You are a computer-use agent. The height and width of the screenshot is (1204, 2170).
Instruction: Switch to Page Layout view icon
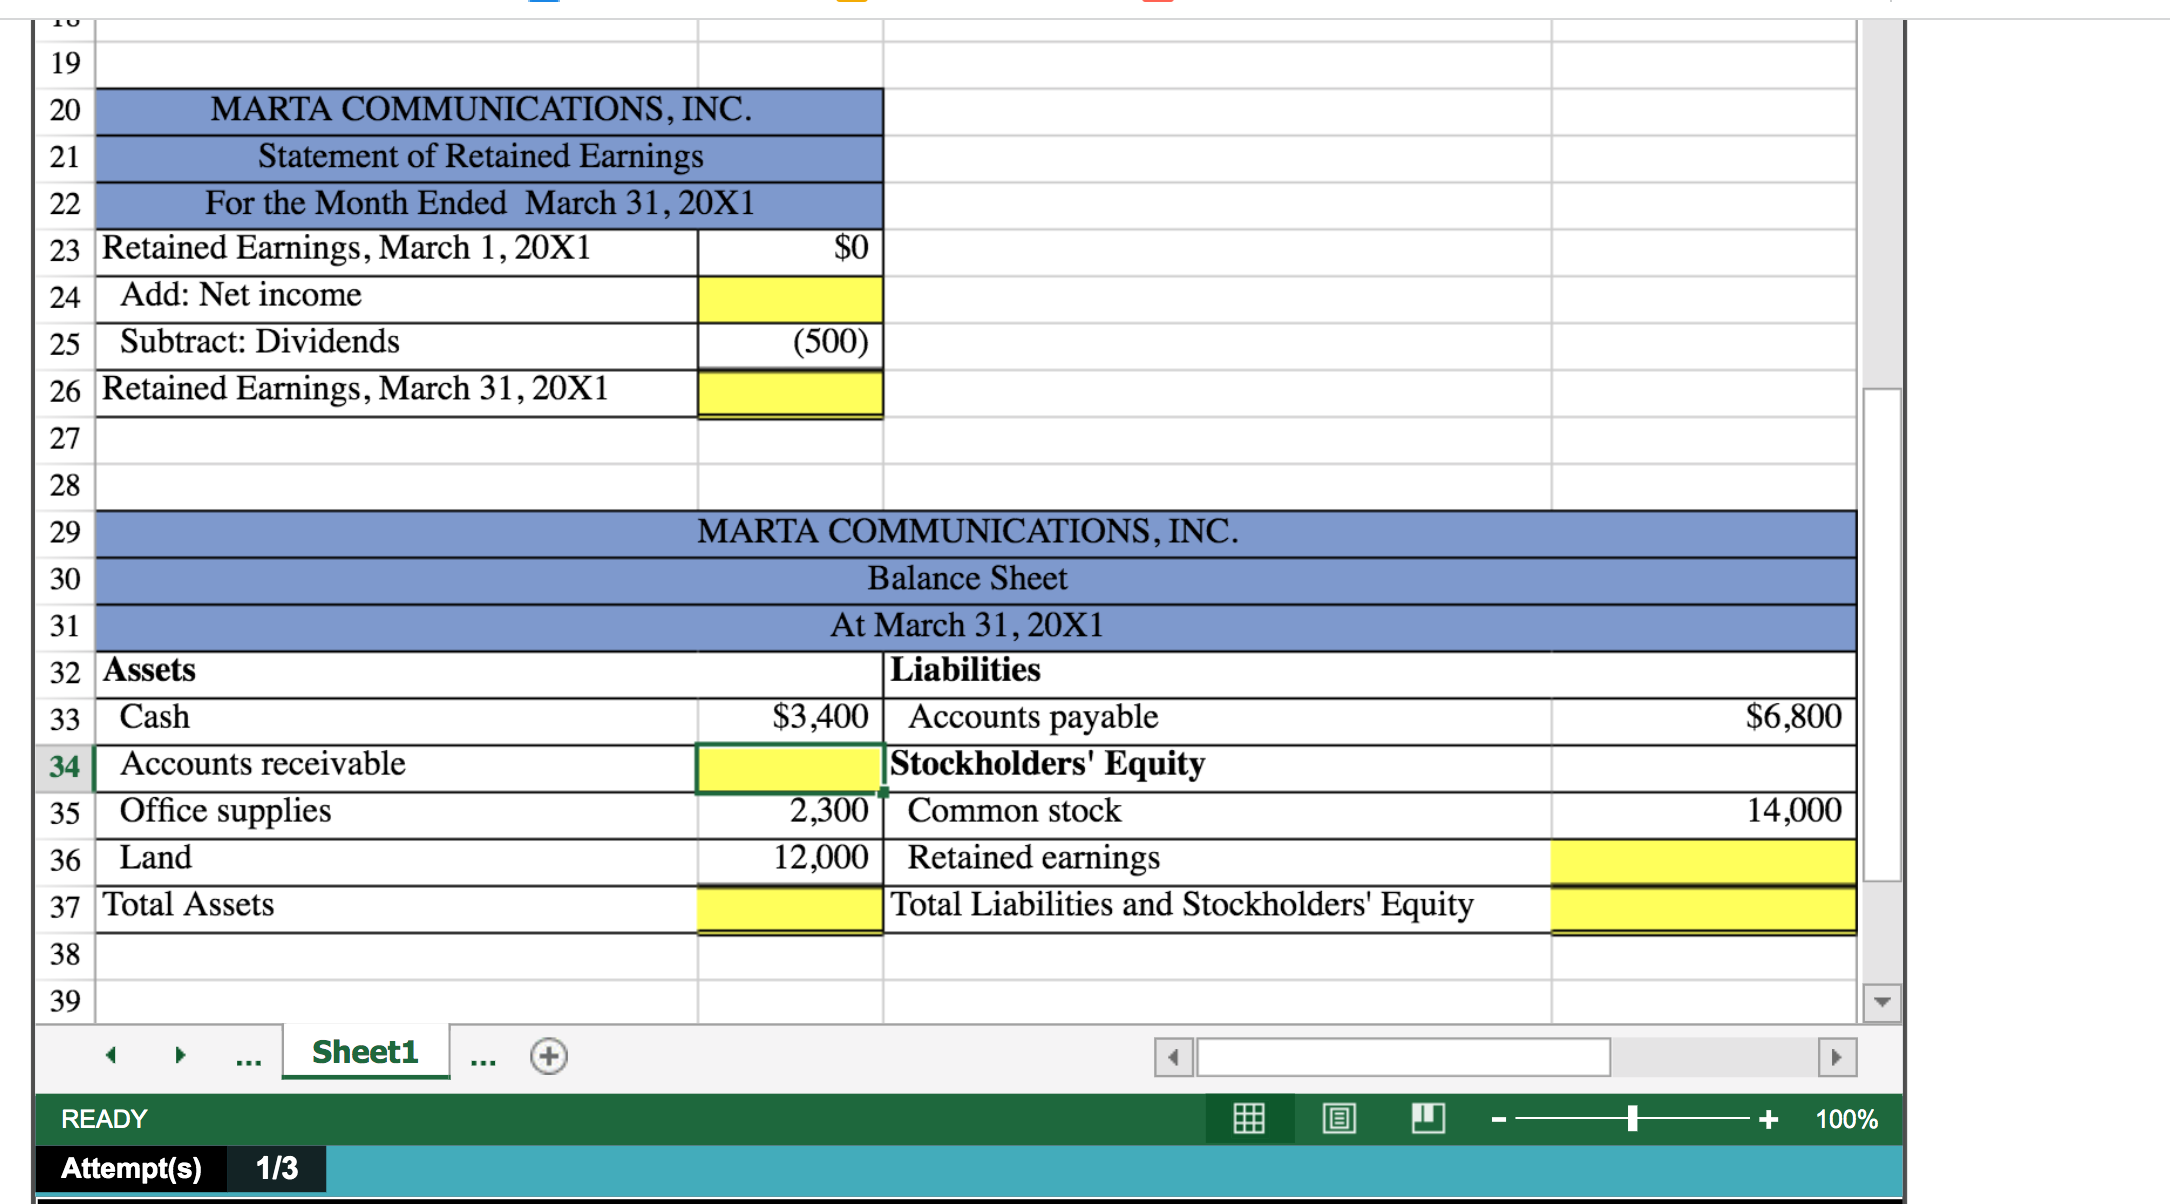pyautogui.click(x=1339, y=1118)
